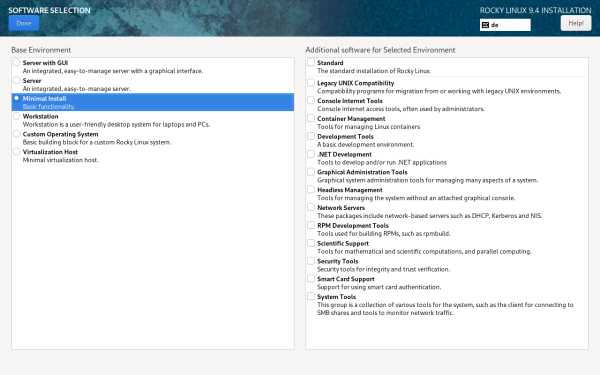600x375 pixels.
Task: Select the Workstation radio option
Action: [x=16, y=116]
